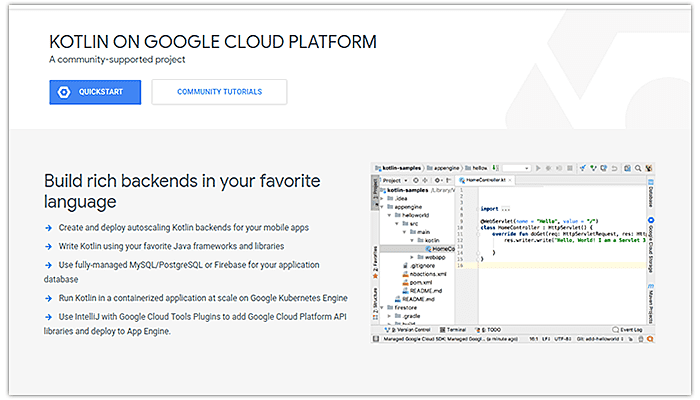Image resolution: width=700 pixels, height=400 pixels.
Task: Click the Search magnifier icon in IDE toolbar
Action: (x=638, y=168)
